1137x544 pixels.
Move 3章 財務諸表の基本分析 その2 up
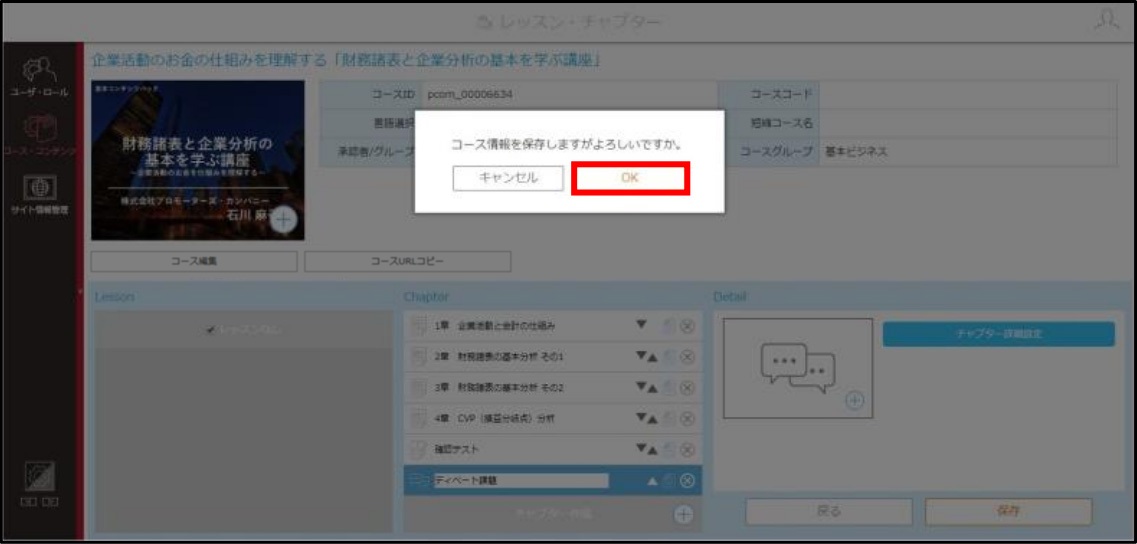pos(653,388)
